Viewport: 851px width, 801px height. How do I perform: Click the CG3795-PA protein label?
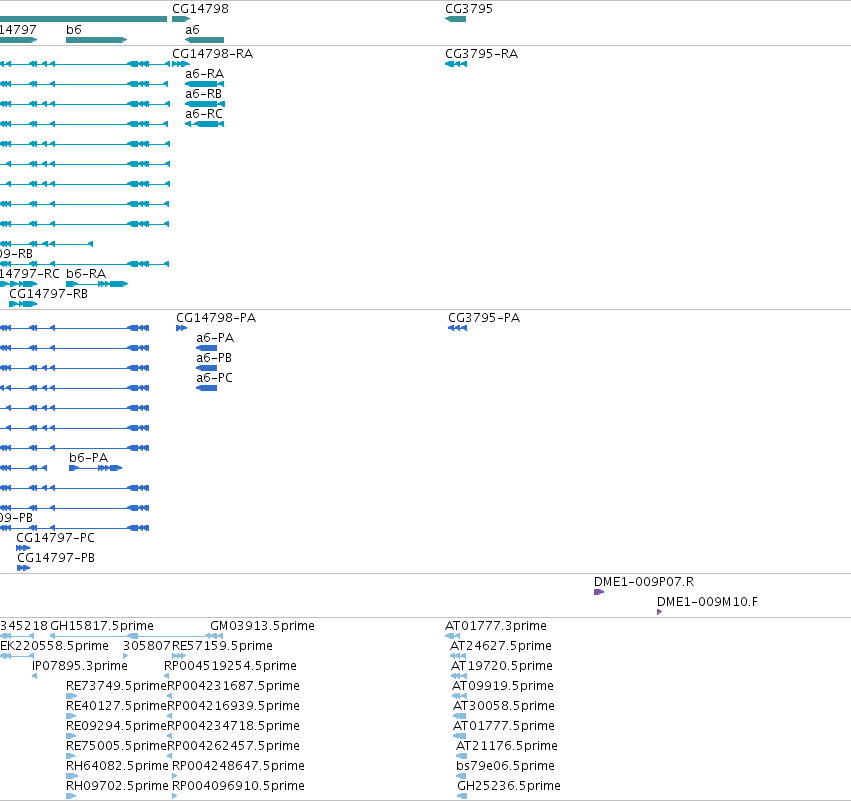click(x=484, y=317)
